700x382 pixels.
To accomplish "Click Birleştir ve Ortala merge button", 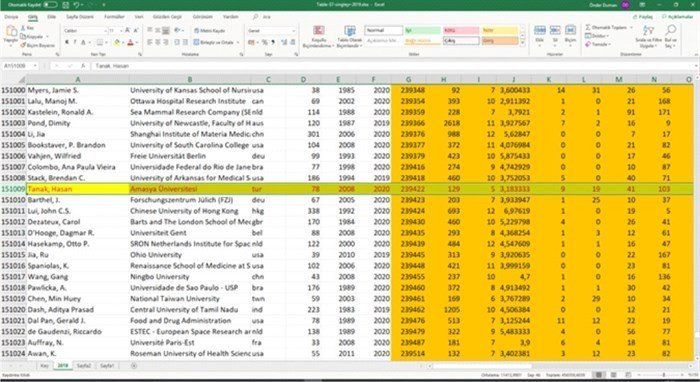I will pos(213,42).
